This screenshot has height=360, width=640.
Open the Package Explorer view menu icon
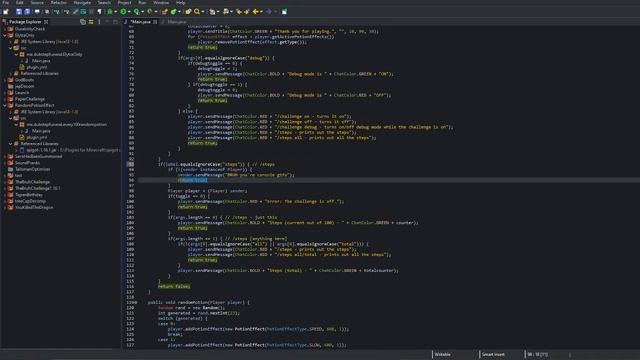pyautogui.click(x=99, y=22)
